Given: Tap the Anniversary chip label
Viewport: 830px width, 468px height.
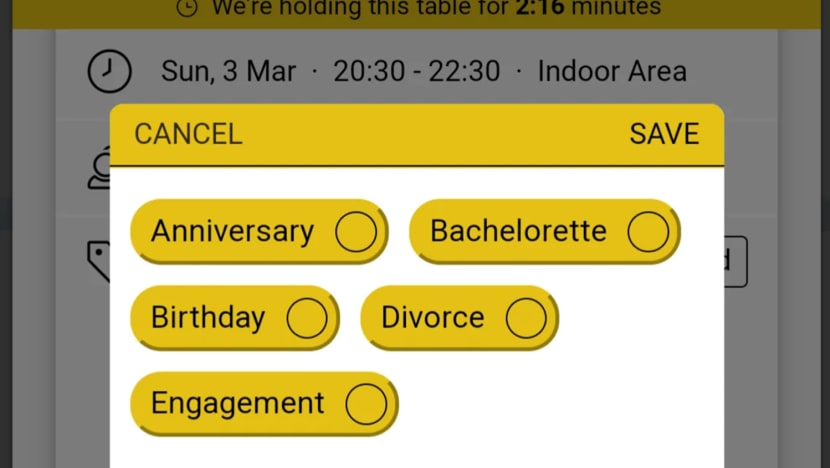Looking at the screenshot, I should click(232, 232).
